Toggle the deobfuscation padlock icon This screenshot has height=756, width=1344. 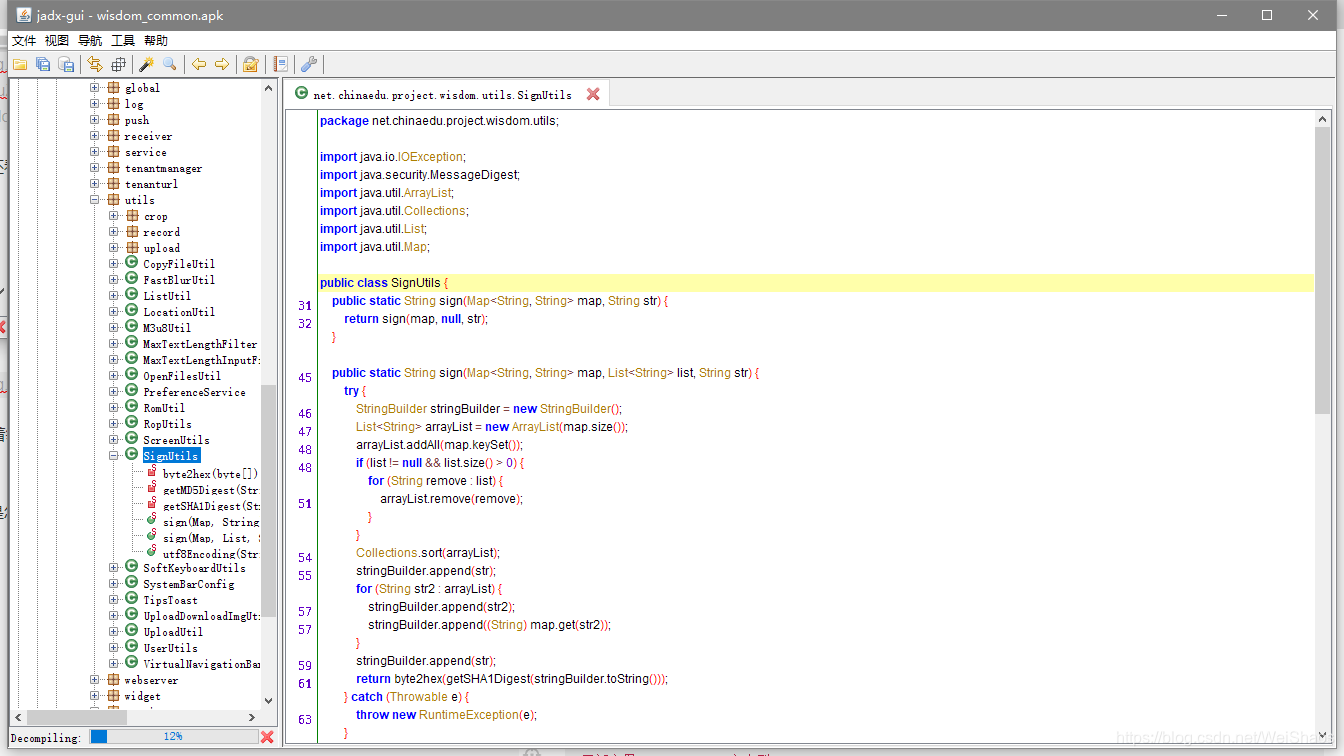click(x=251, y=64)
